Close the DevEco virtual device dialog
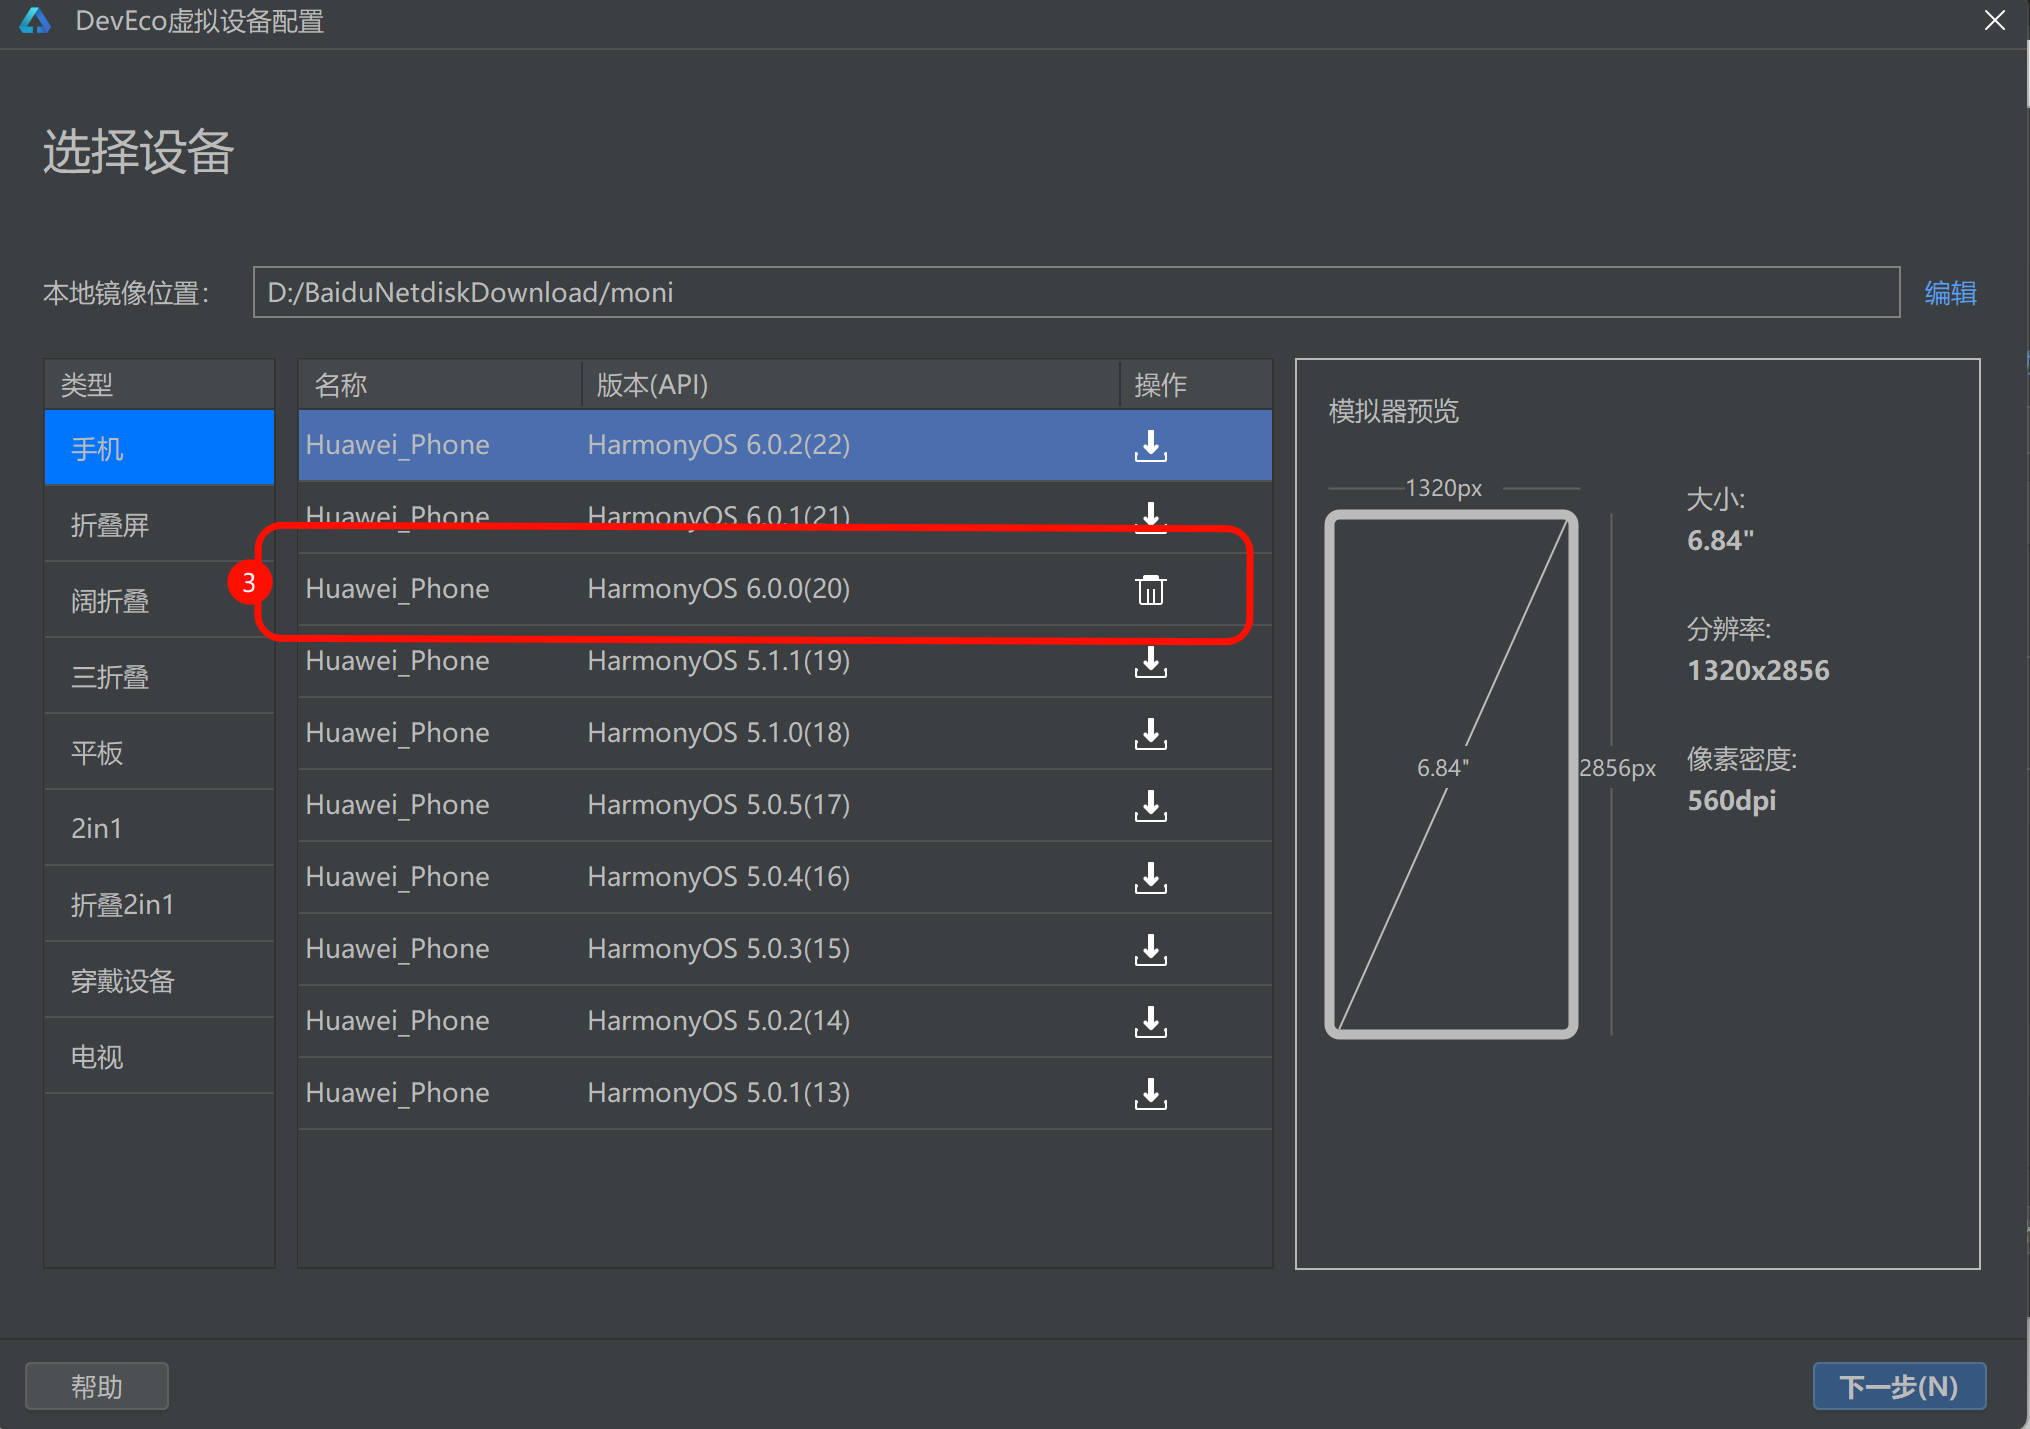Viewport: 2030px width, 1429px height. pos(1994,21)
